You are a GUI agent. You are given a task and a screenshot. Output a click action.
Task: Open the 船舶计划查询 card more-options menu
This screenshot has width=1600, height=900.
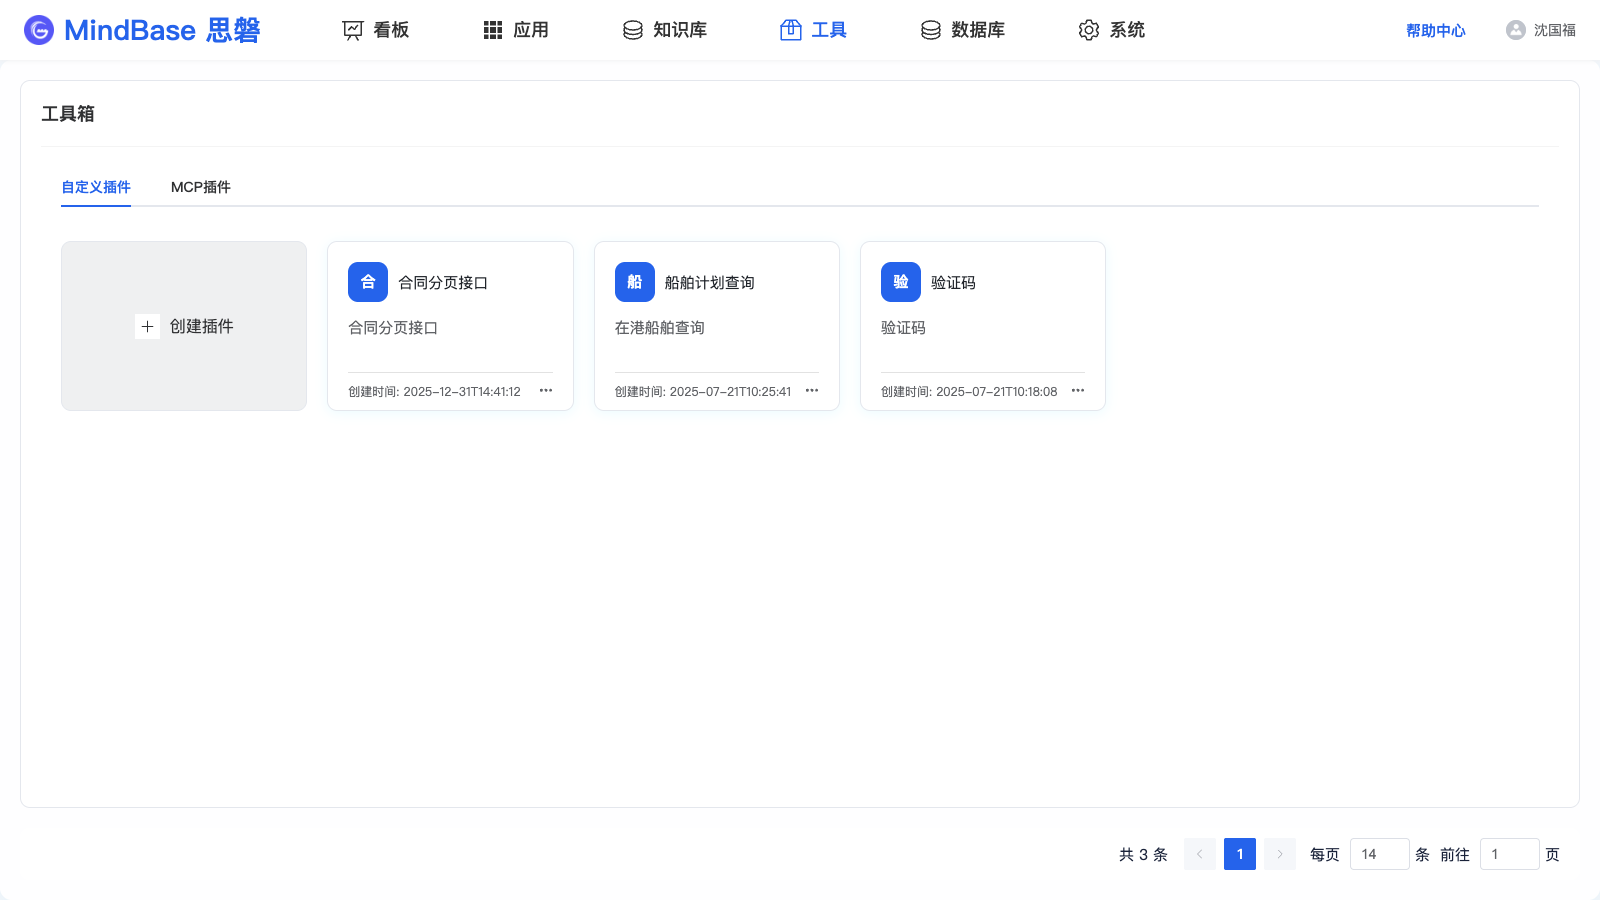[x=812, y=391]
